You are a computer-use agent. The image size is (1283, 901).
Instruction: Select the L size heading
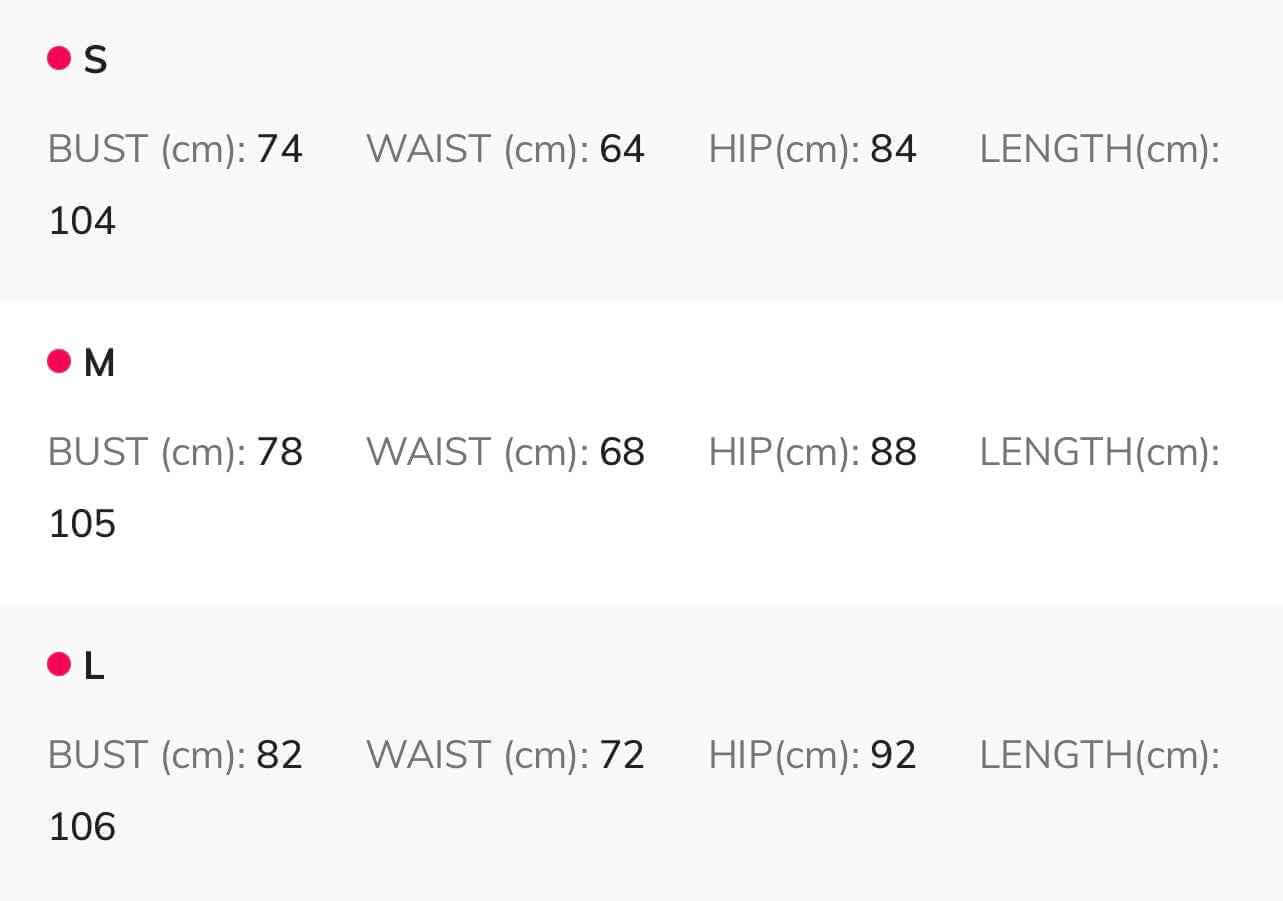[94, 667]
